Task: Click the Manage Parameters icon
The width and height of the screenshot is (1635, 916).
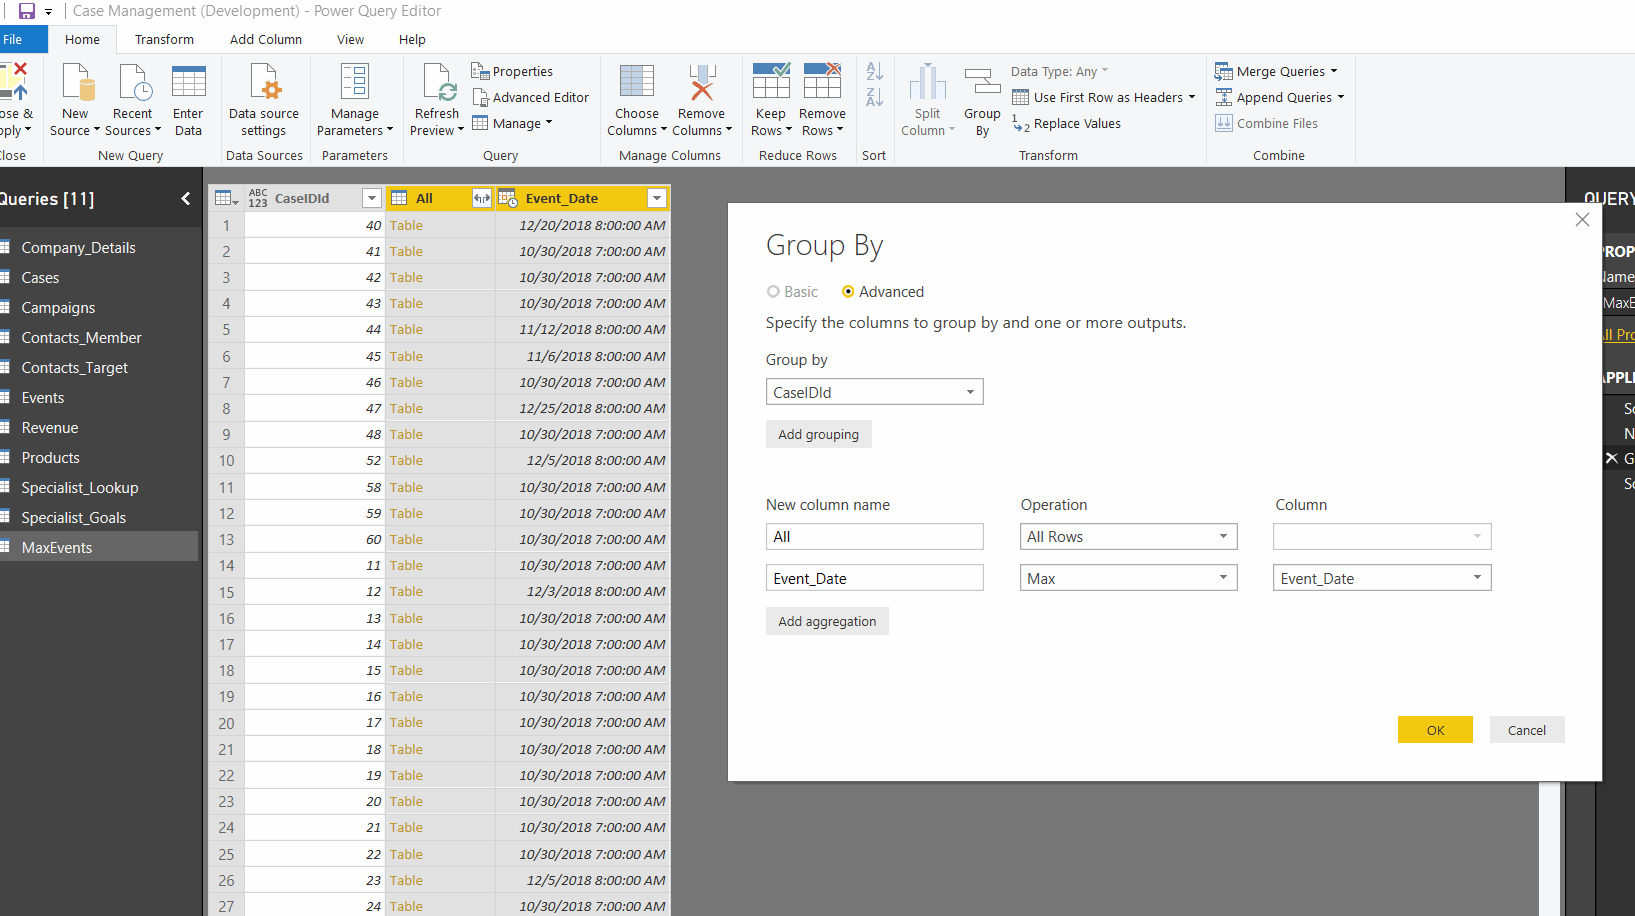Action: pos(355,82)
